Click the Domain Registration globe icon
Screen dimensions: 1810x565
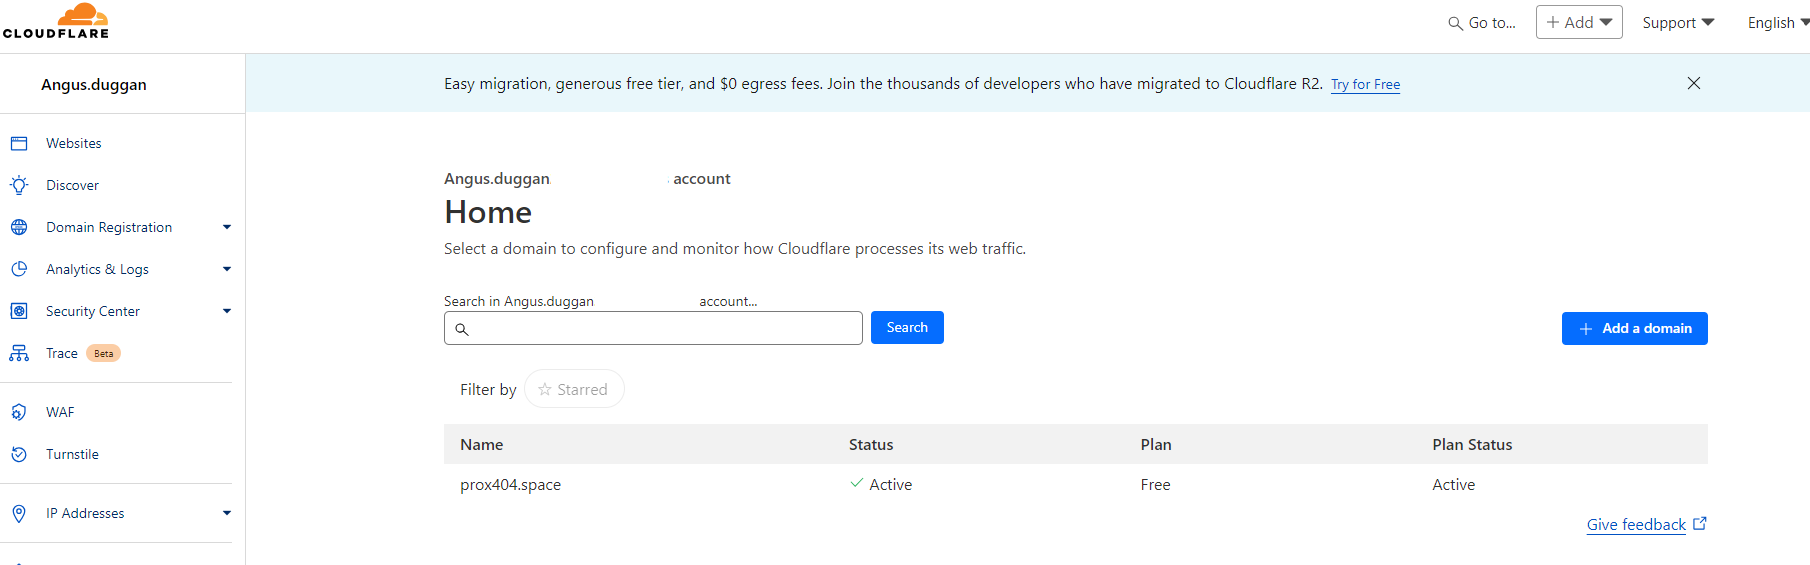coord(19,227)
